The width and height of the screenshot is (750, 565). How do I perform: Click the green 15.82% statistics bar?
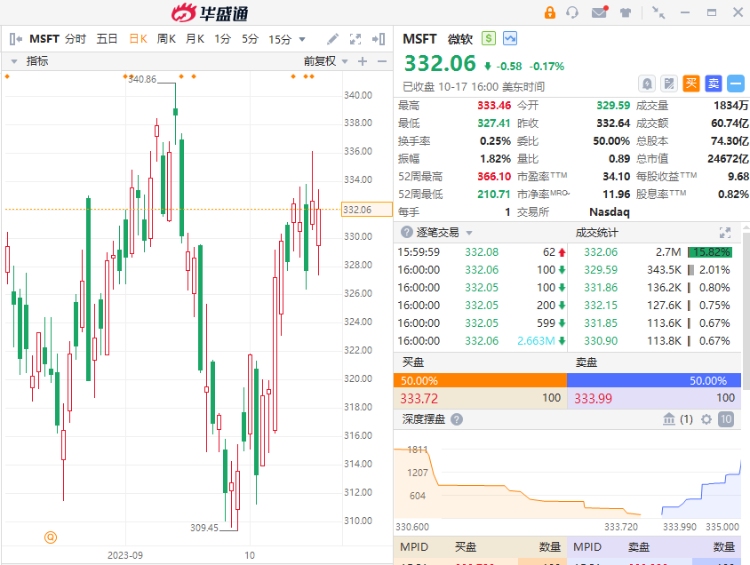[710, 252]
